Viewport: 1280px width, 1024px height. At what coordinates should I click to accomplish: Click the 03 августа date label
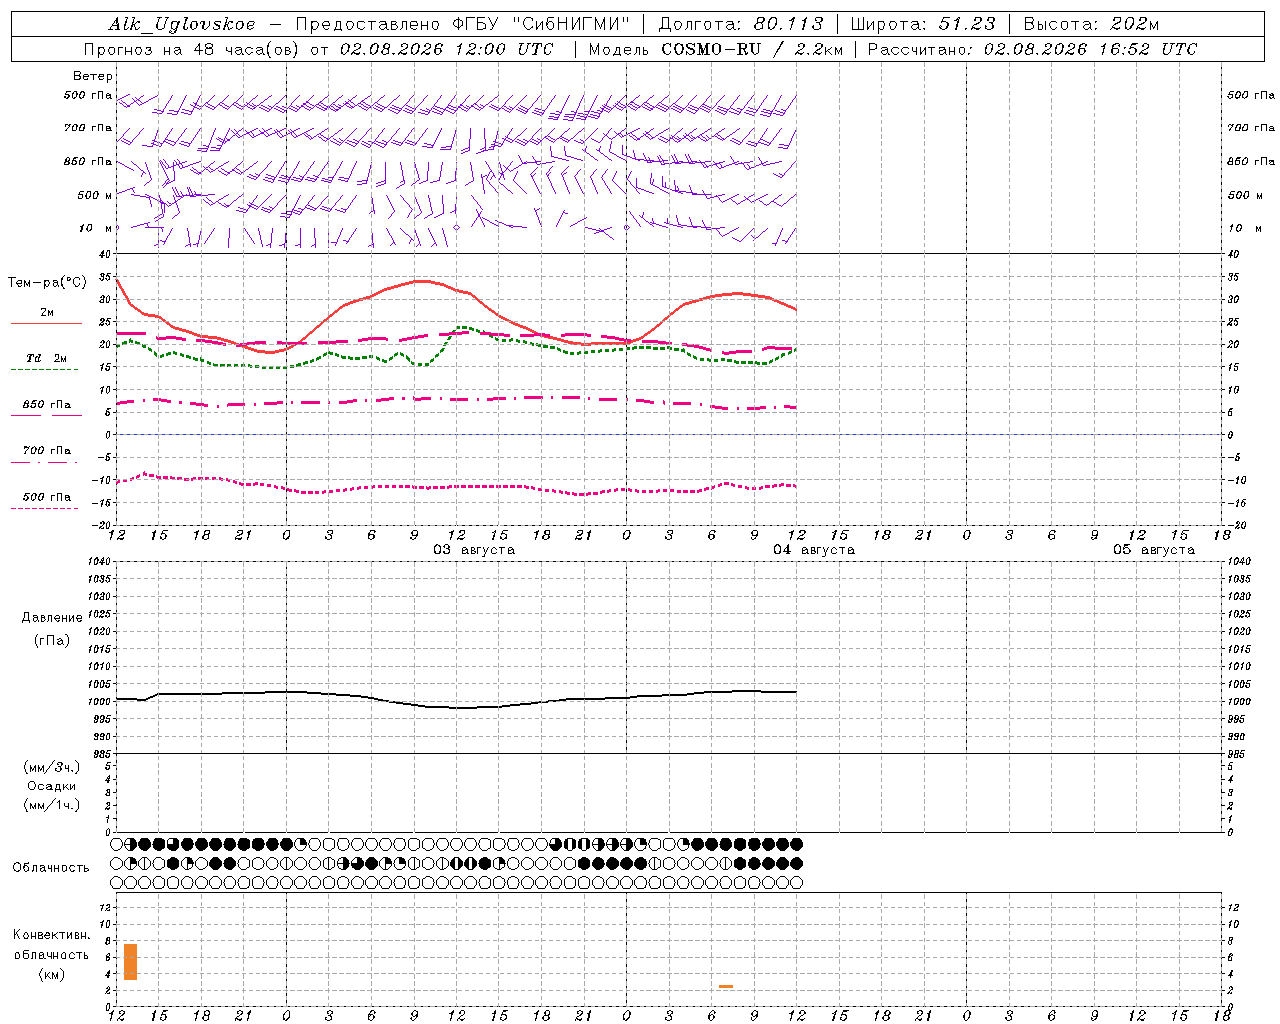[474, 550]
